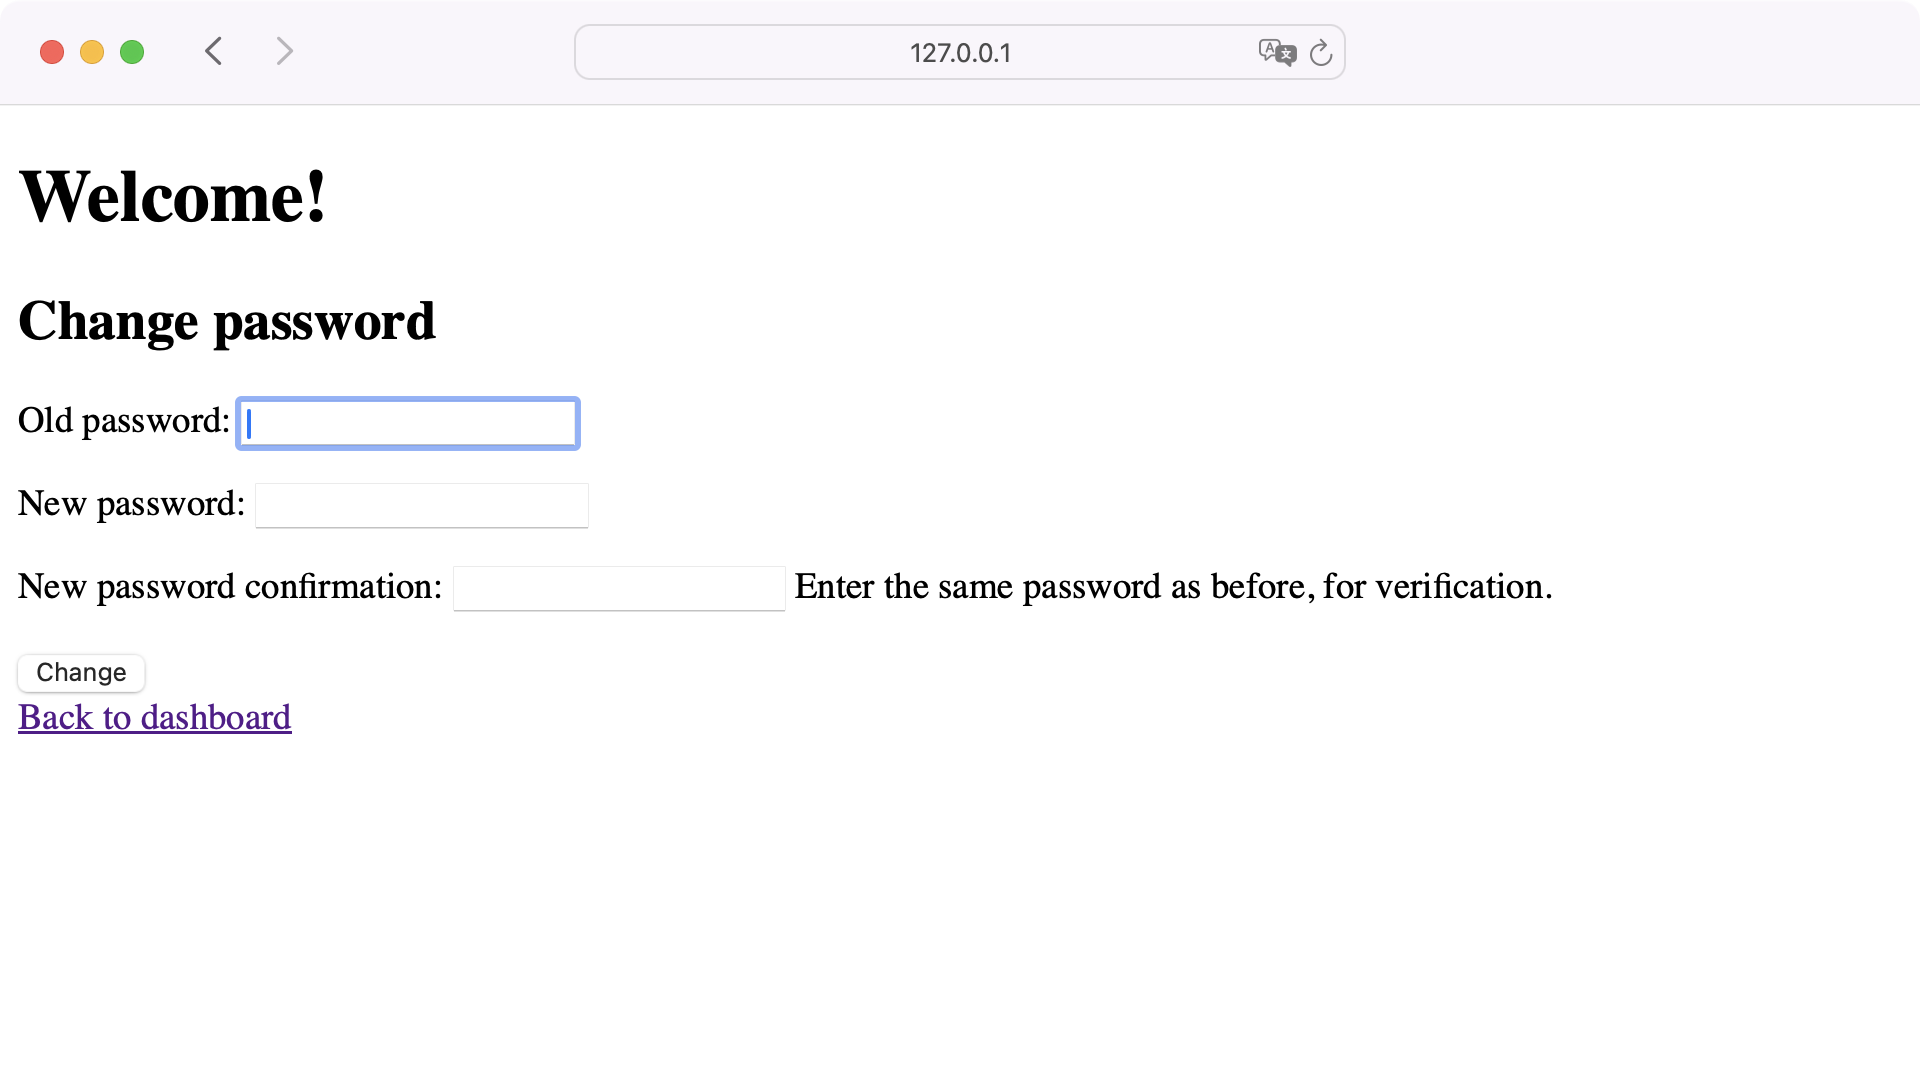Click the Change button
This screenshot has height=1080, width=1920.
point(80,672)
